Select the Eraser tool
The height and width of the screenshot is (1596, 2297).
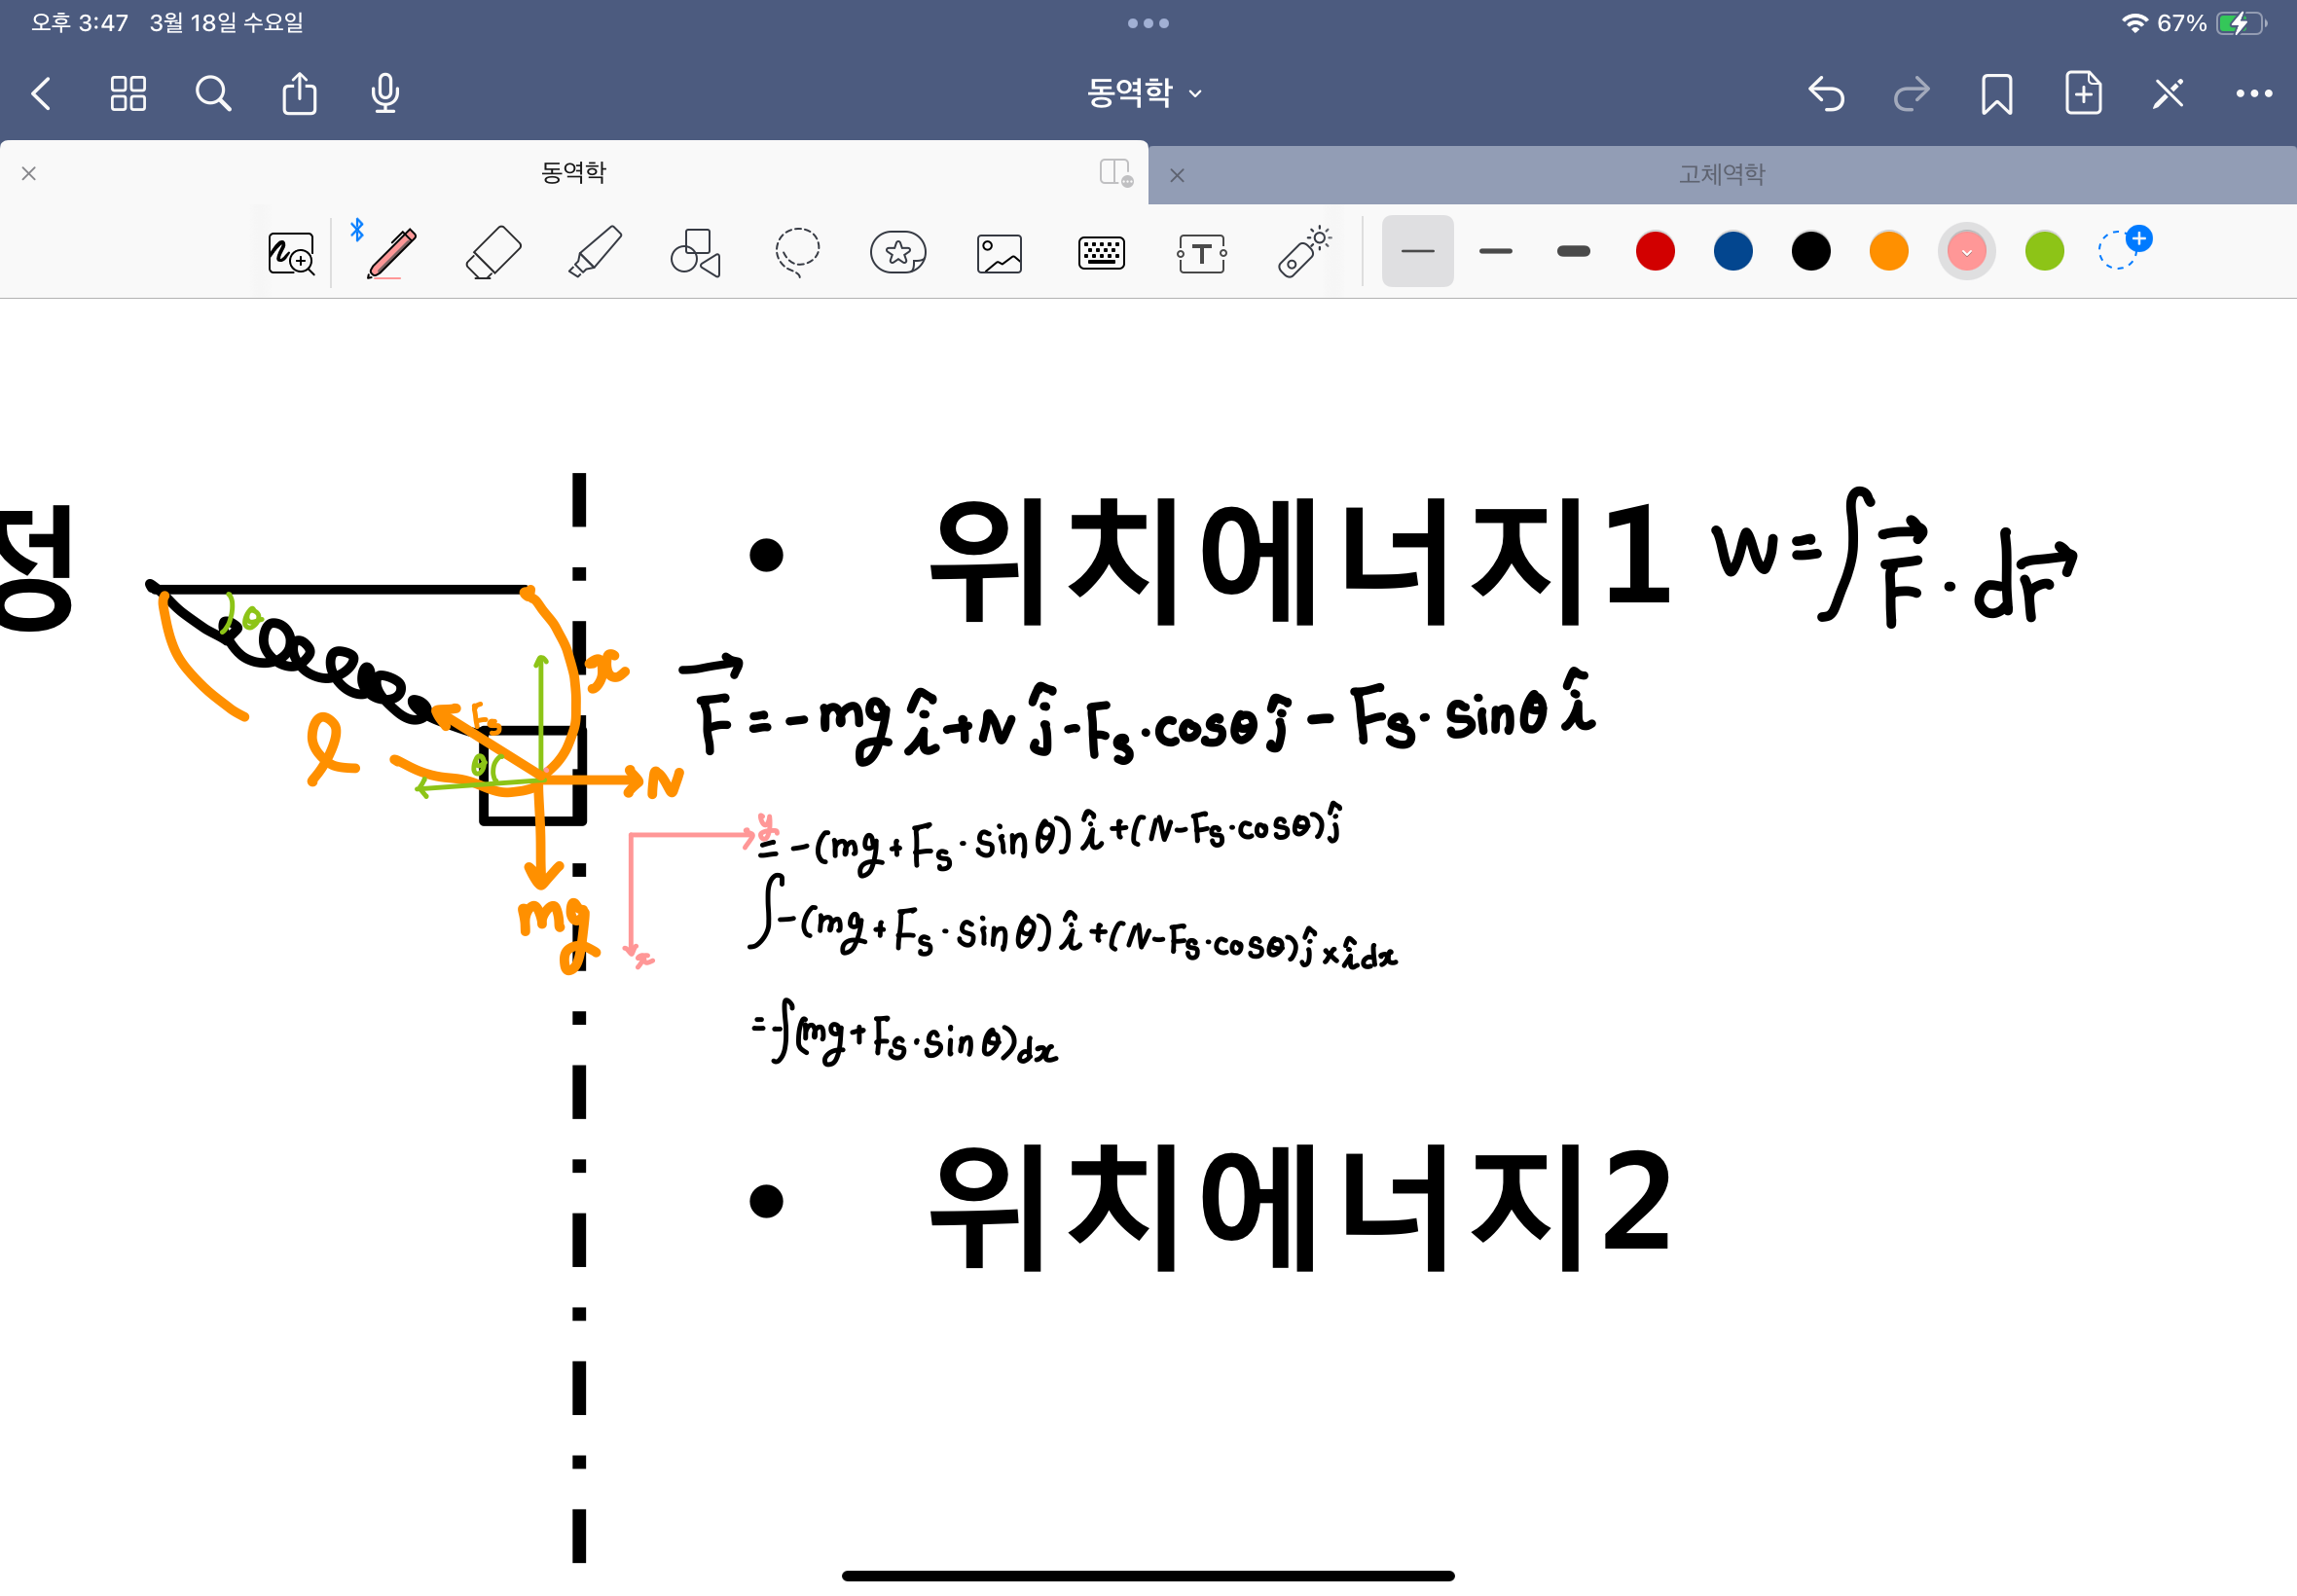[x=493, y=252]
